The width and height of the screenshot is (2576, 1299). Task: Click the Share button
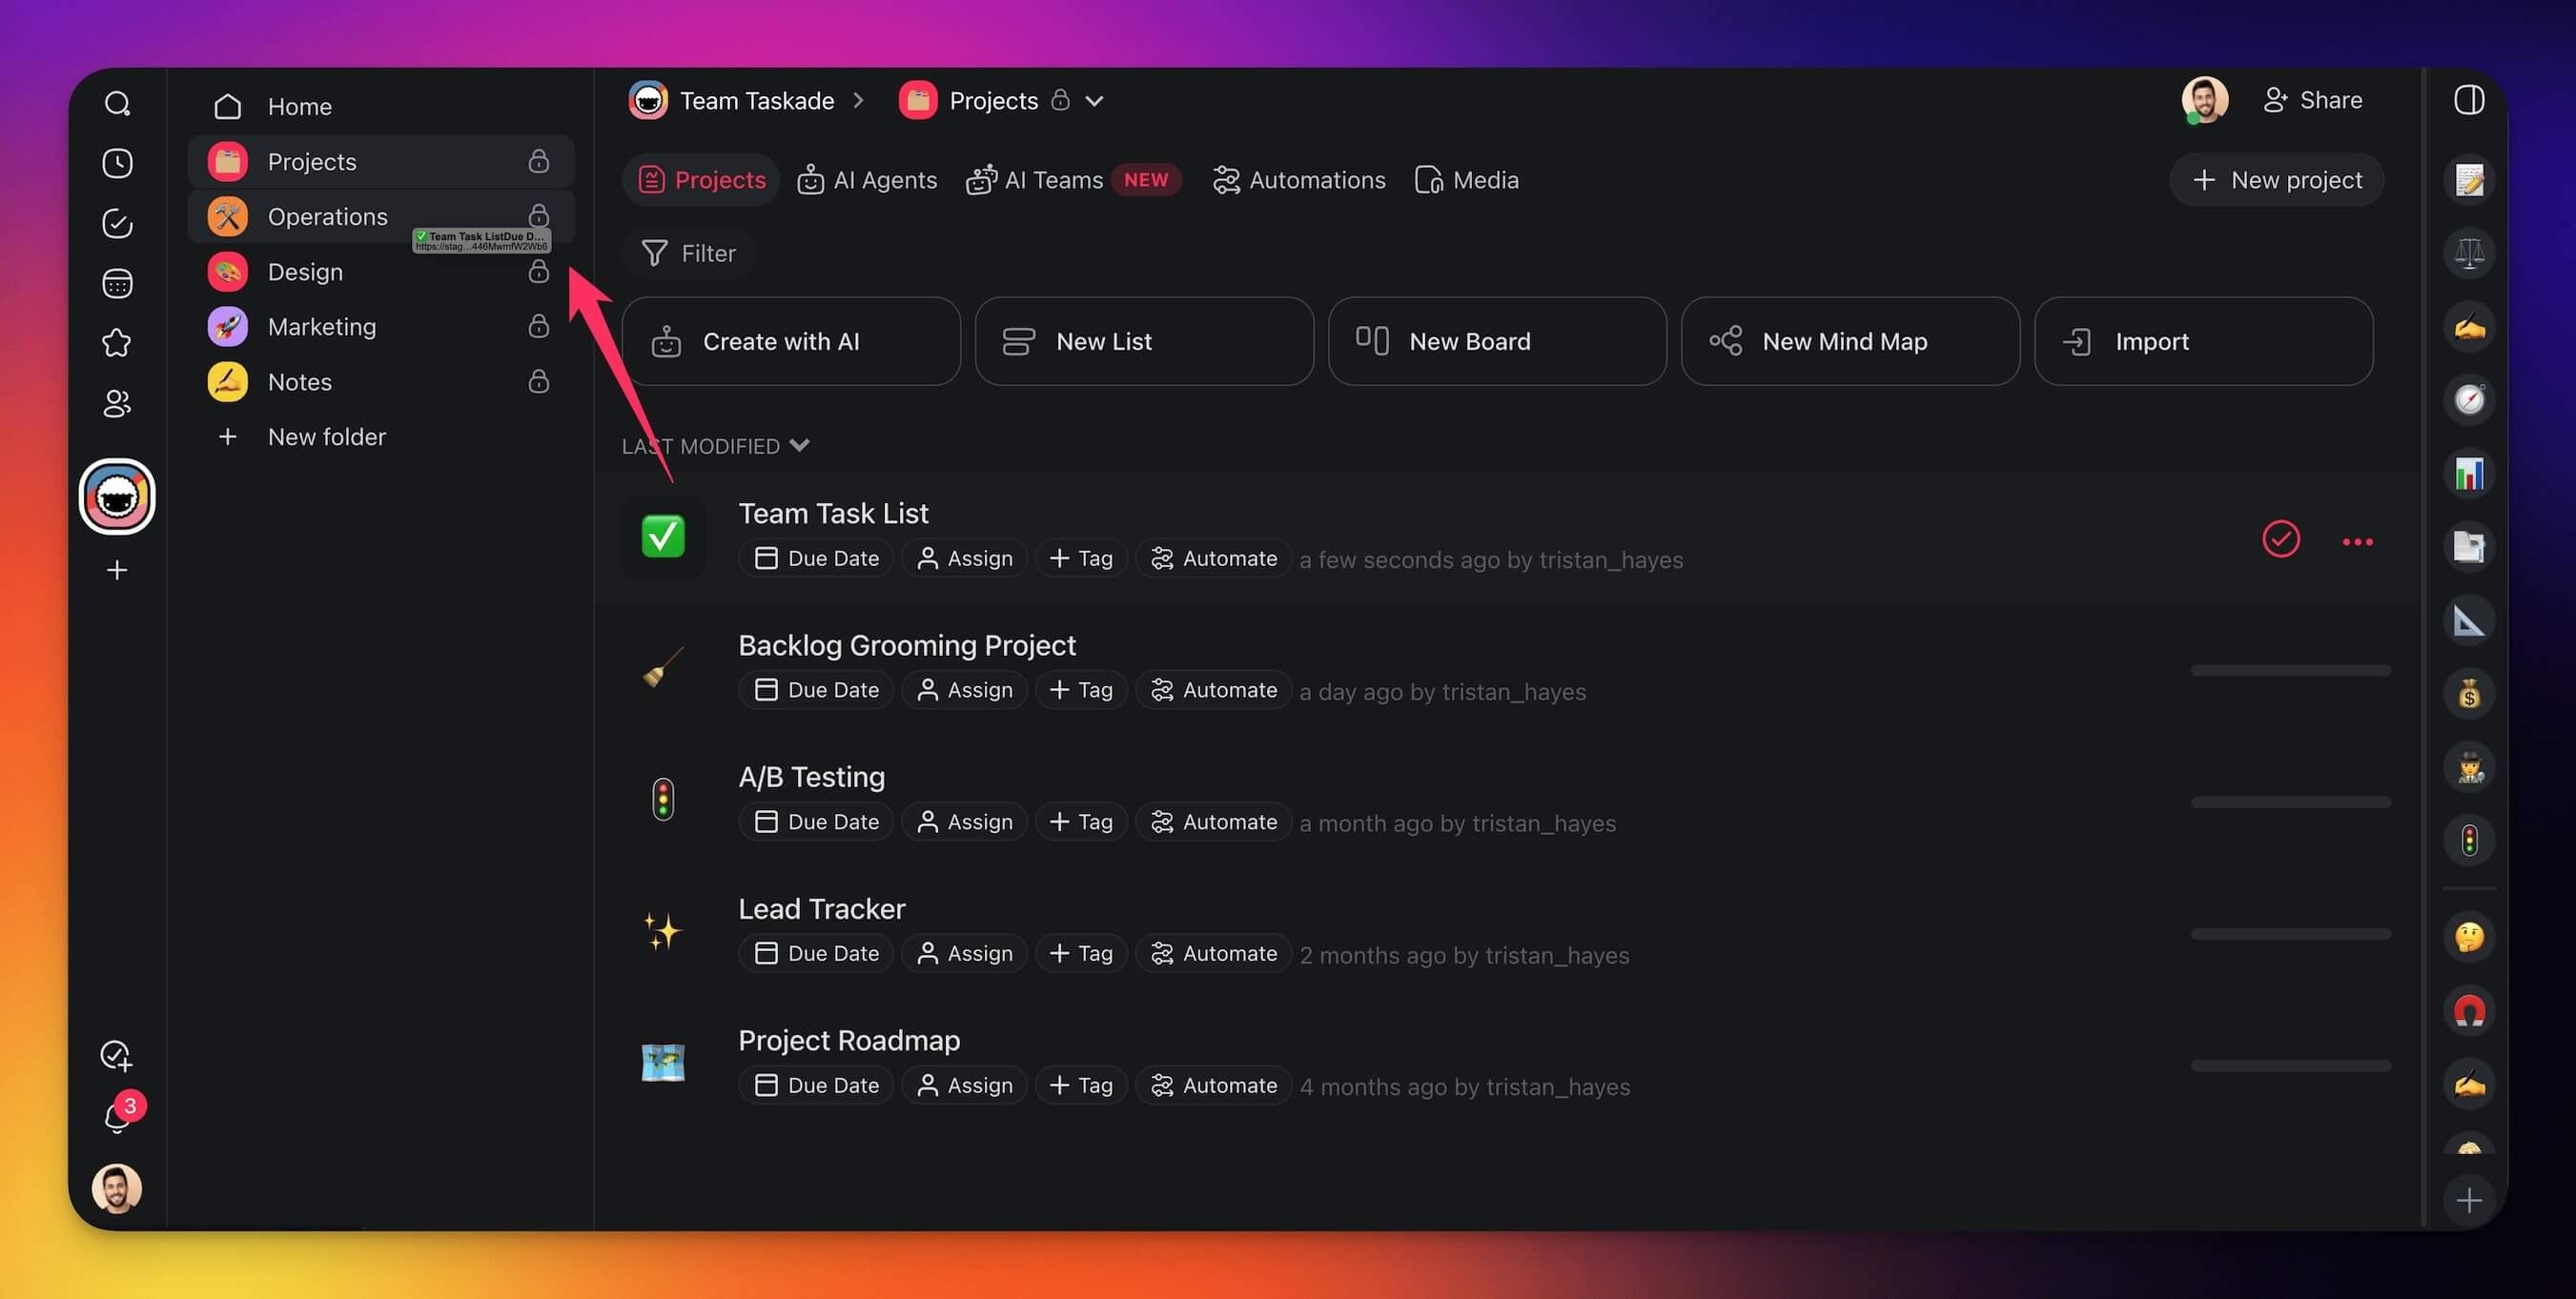click(x=2312, y=100)
